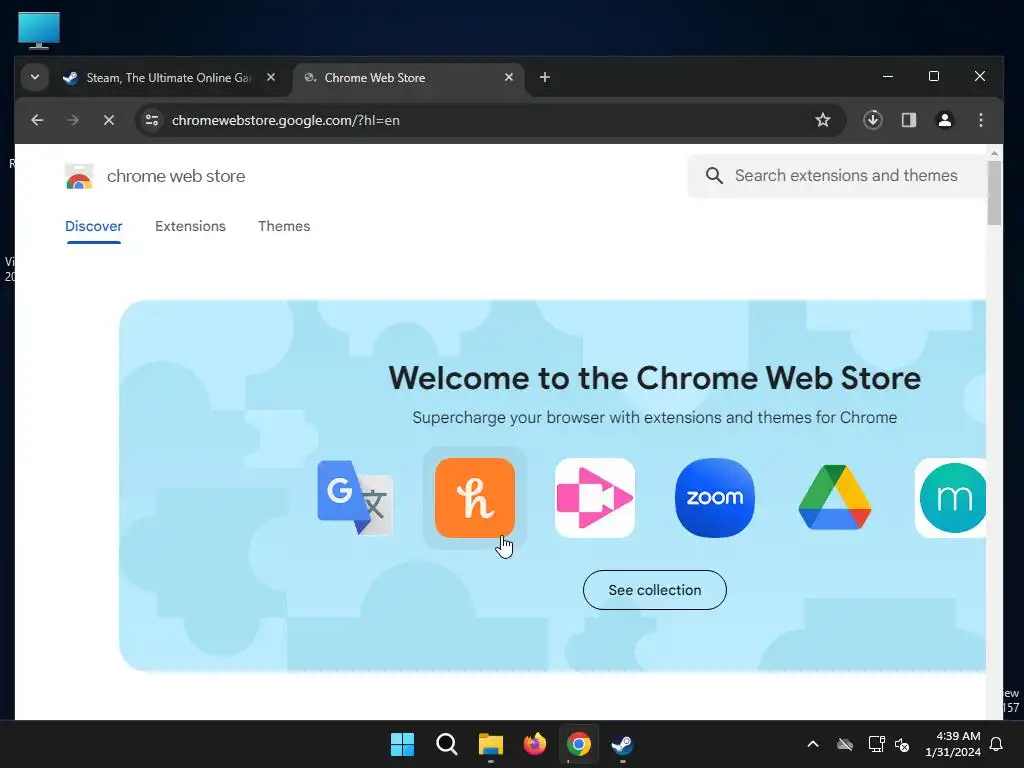Open a new tab with plus button
Image resolution: width=1024 pixels, height=768 pixels.
[x=545, y=78]
